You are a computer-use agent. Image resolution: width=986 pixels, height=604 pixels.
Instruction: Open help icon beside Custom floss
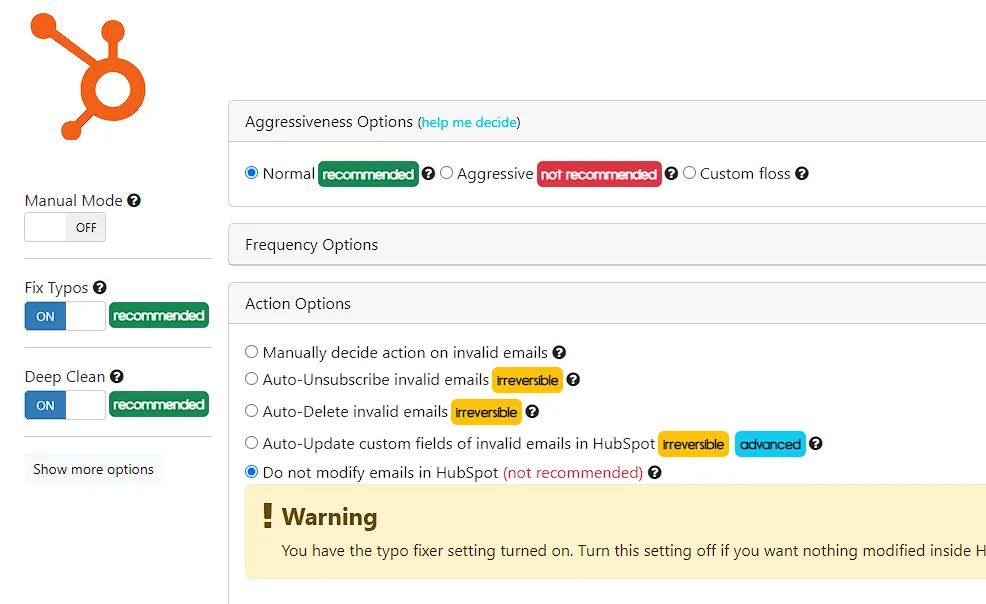(802, 173)
